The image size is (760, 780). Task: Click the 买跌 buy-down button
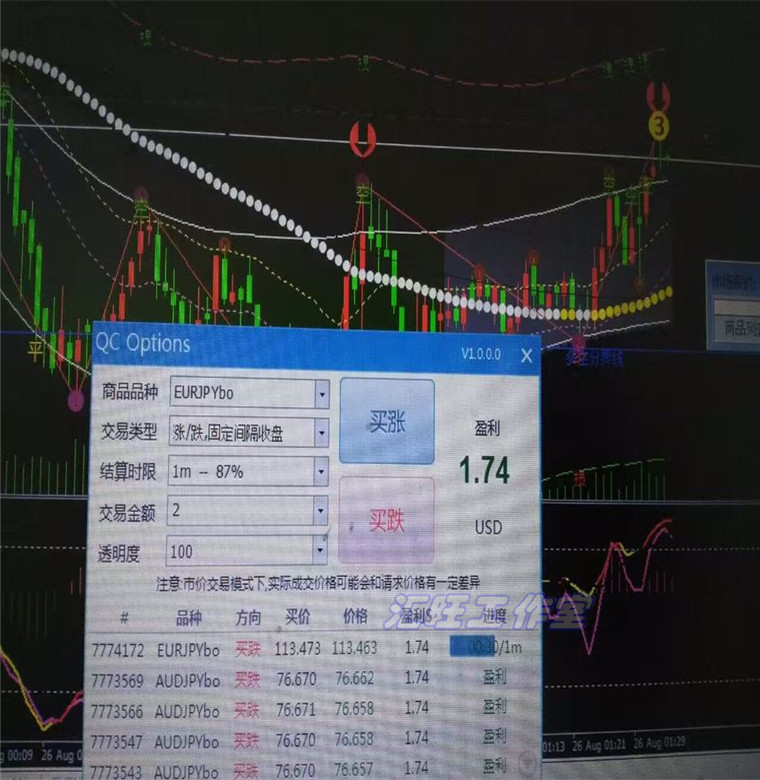386,520
